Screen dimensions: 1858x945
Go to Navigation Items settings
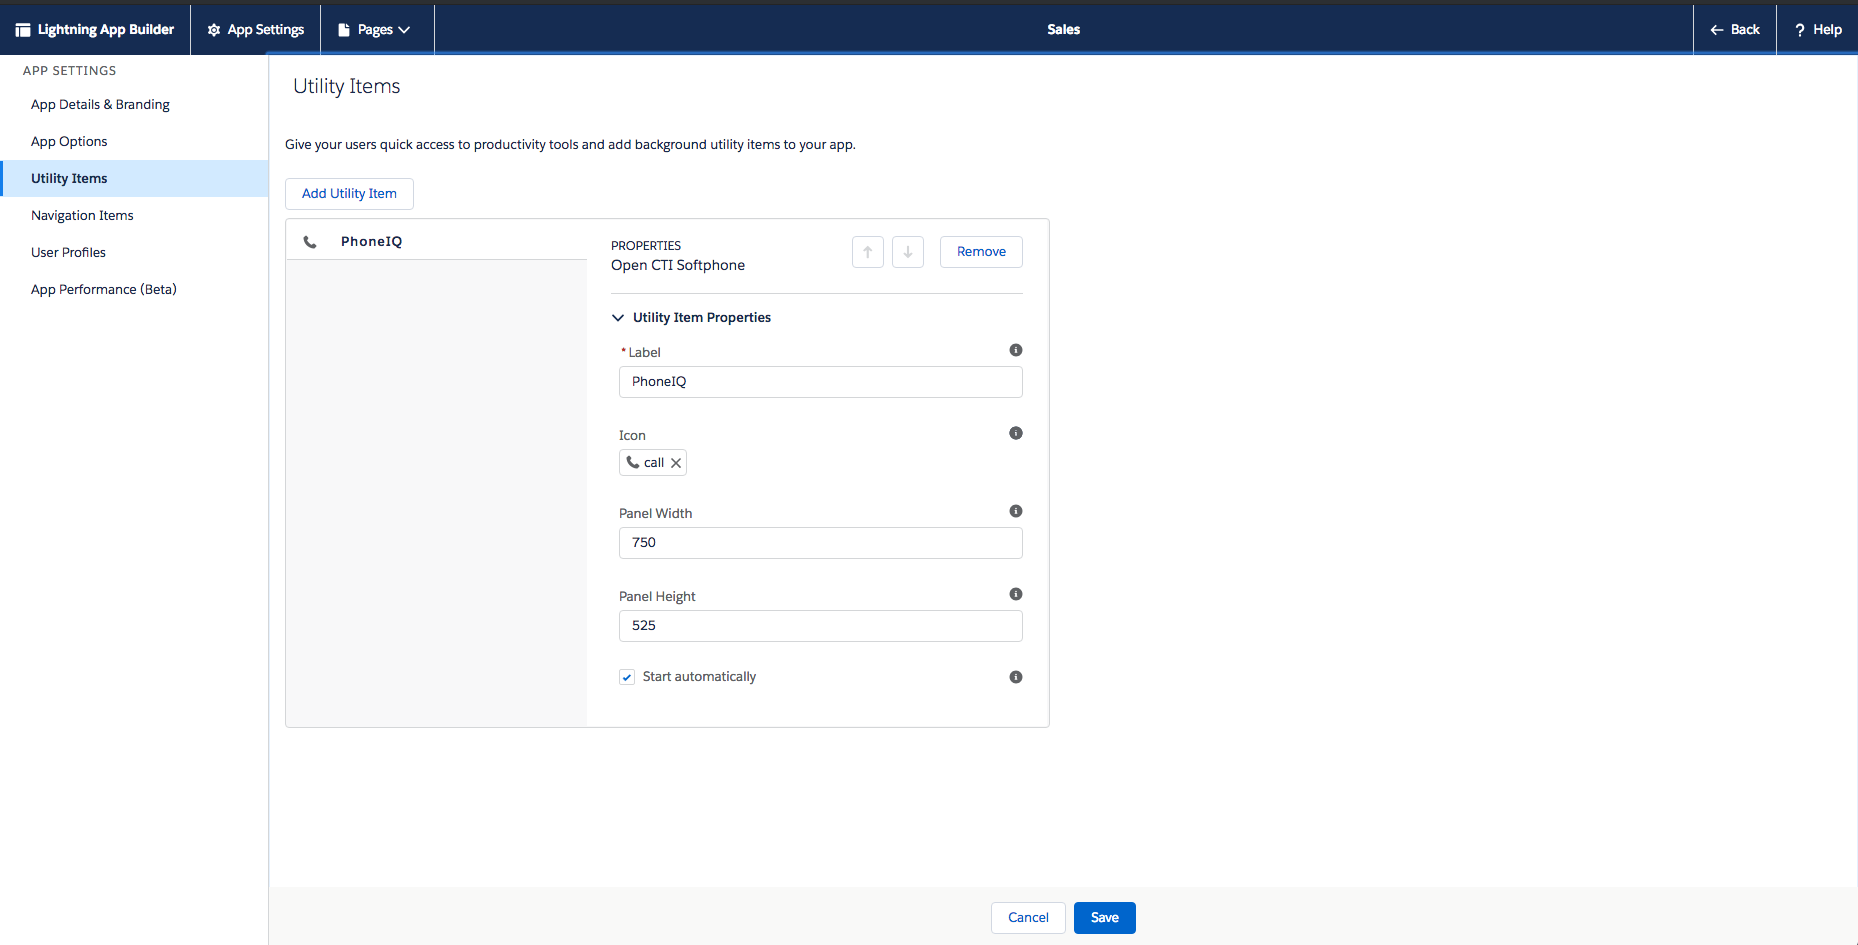pos(82,216)
